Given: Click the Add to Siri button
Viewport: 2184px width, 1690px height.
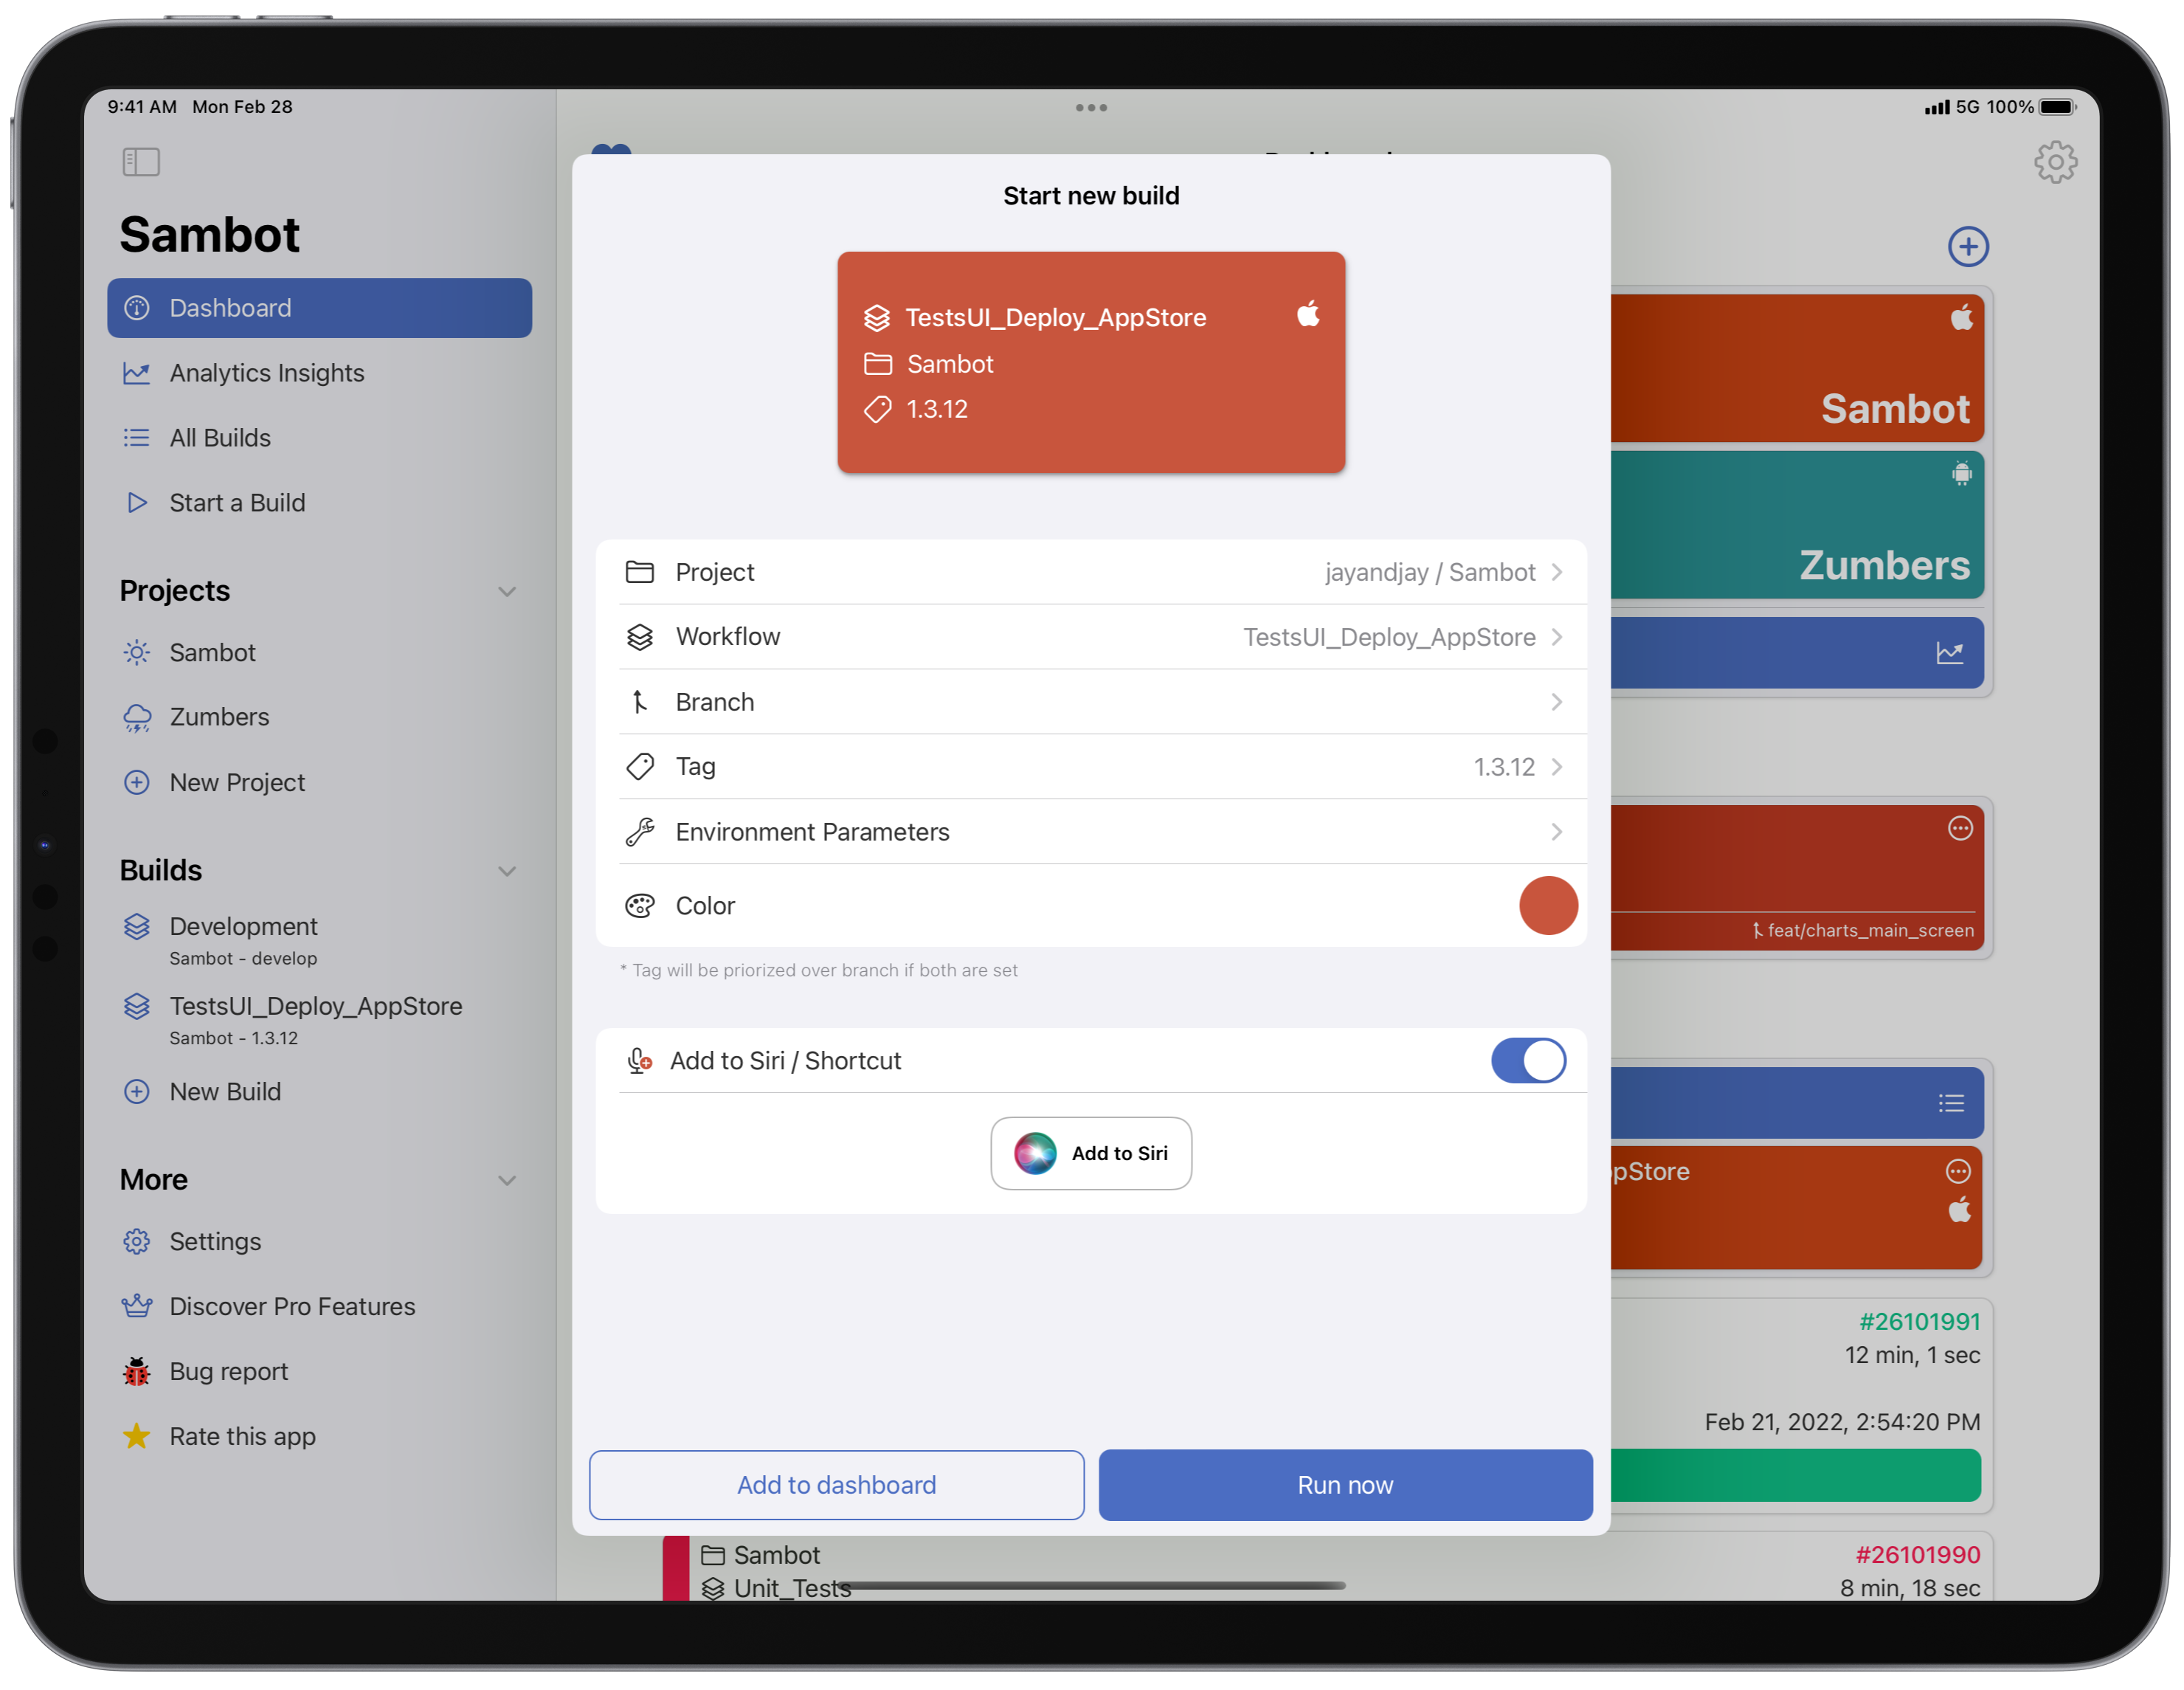Looking at the screenshot, I should 1091,1153.
